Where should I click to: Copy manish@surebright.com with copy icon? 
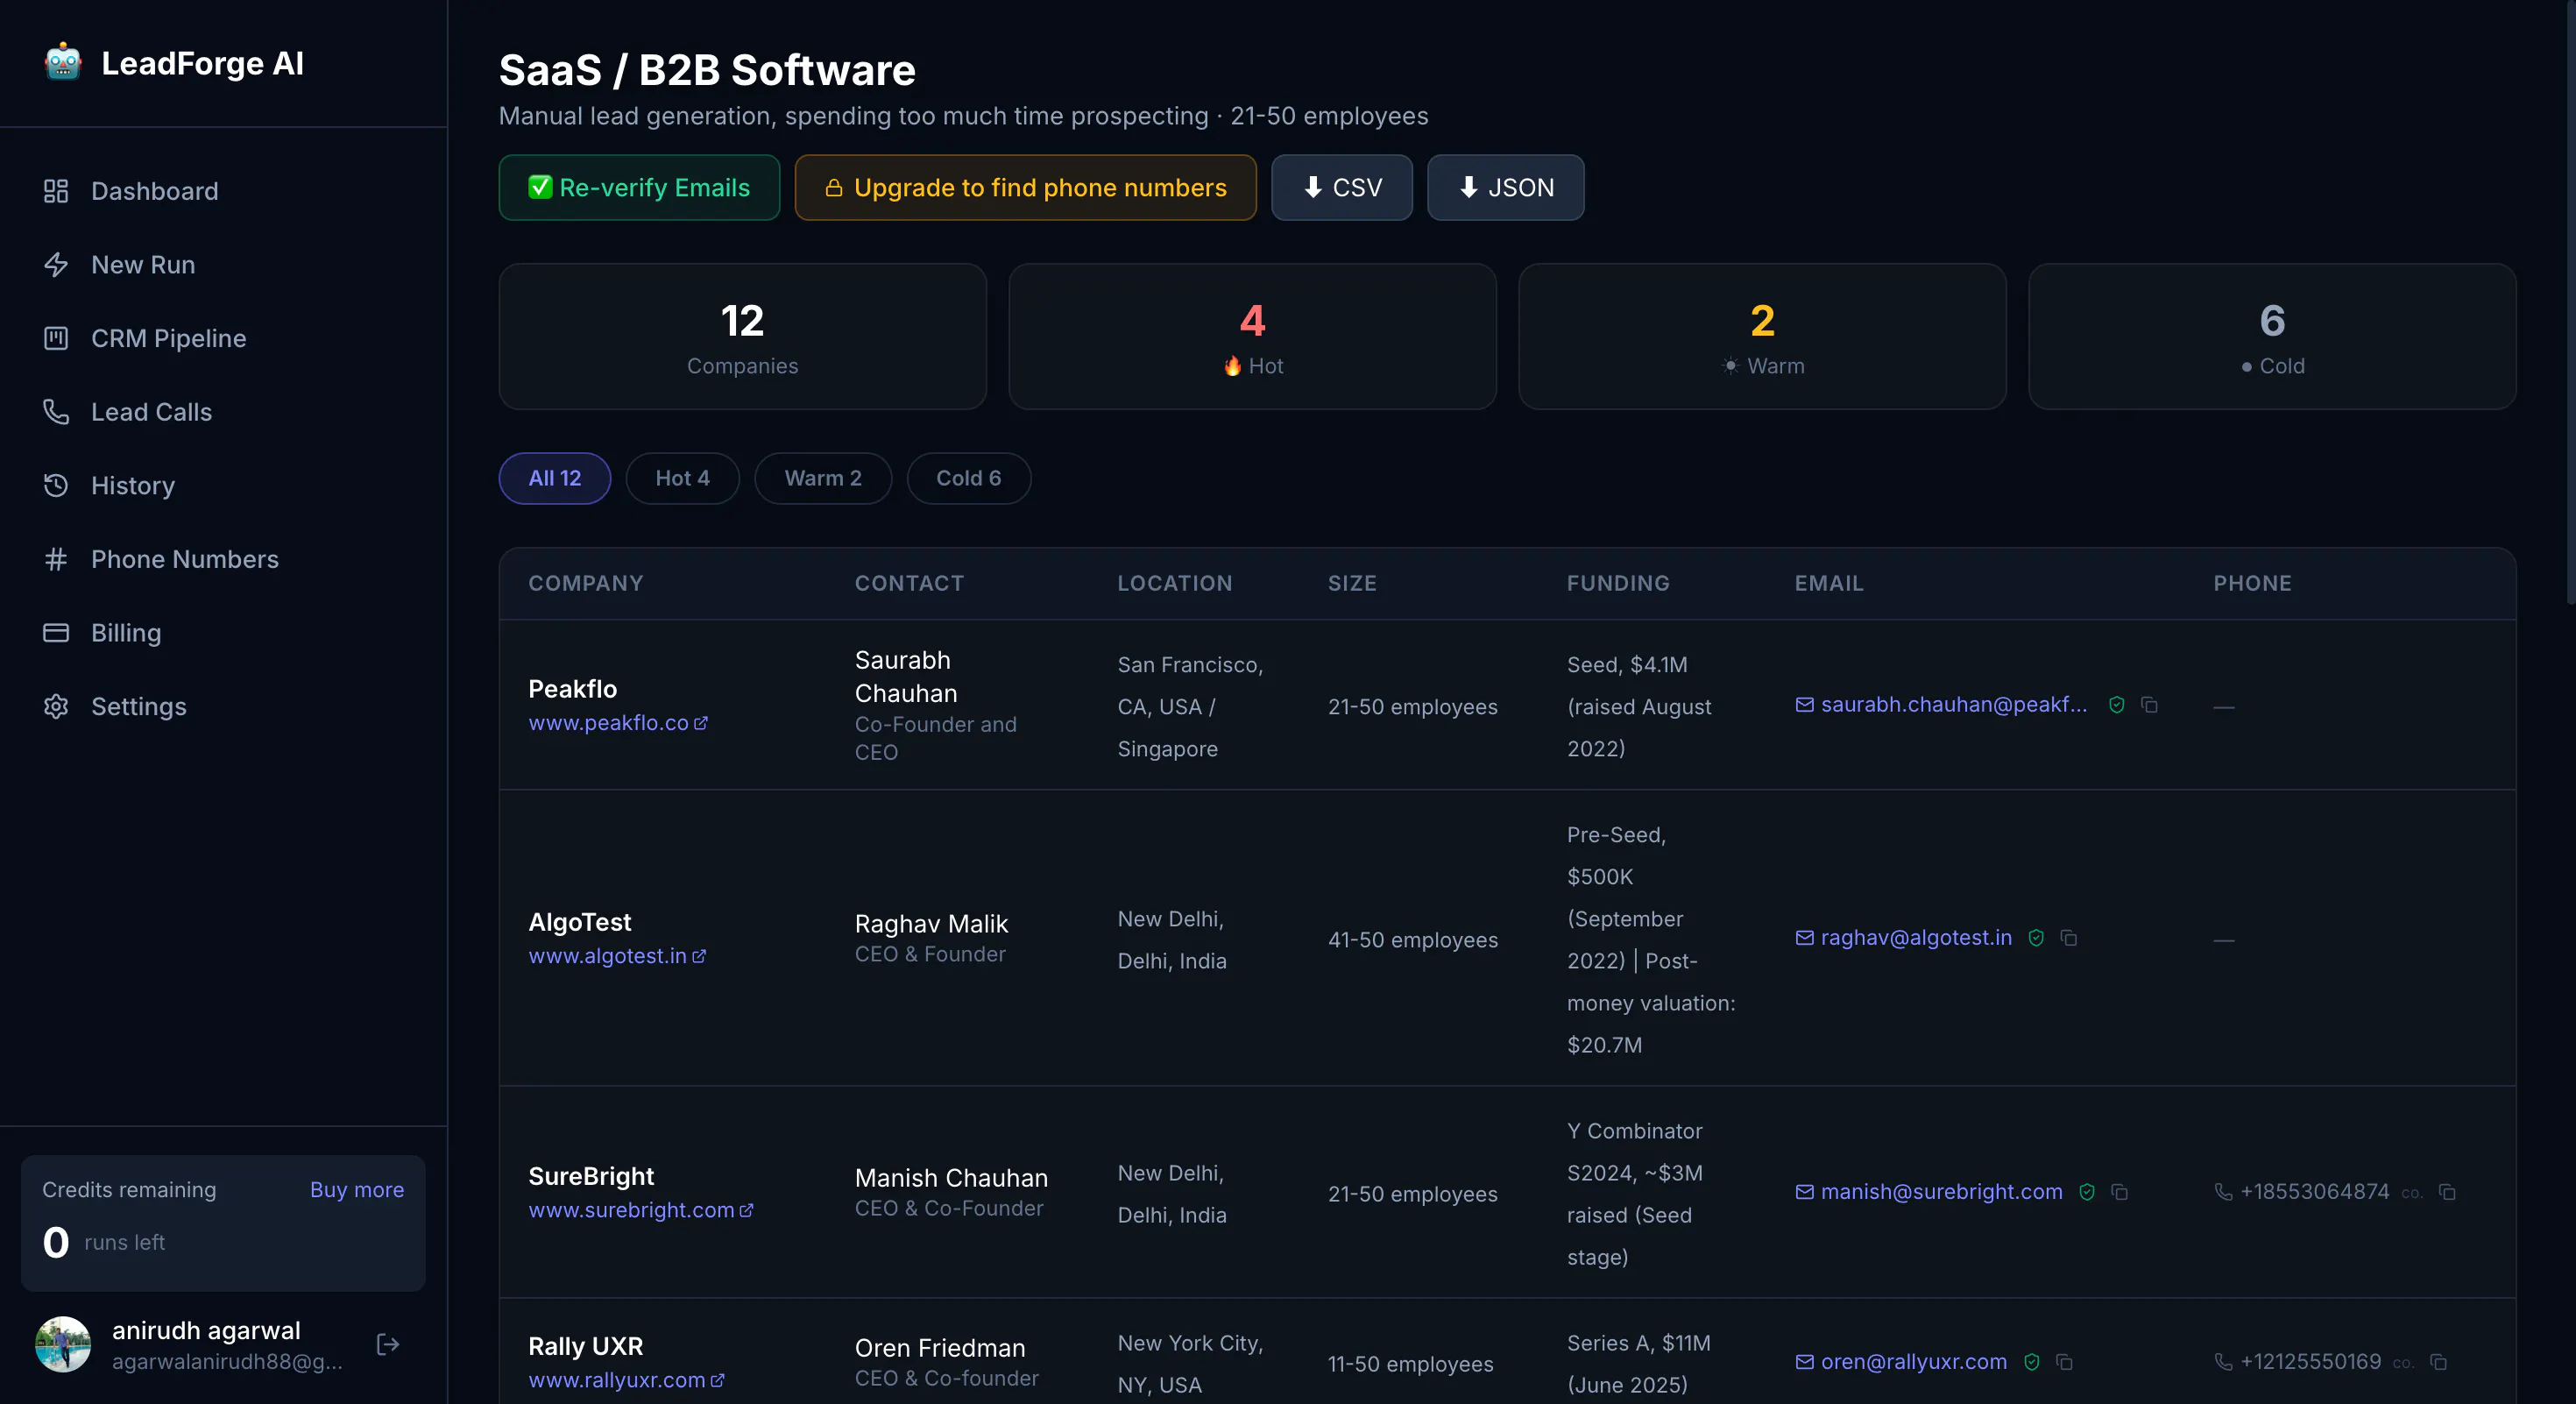2119,1192
